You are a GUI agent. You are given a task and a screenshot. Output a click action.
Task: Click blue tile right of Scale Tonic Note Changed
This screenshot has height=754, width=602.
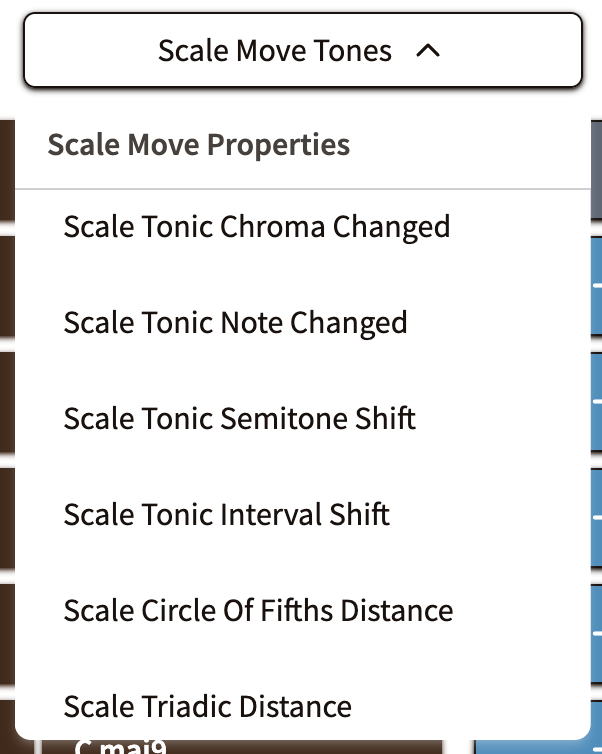(596, 285)
